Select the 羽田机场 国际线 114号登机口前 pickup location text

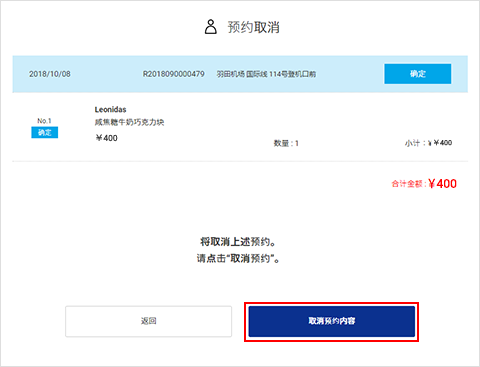(266, 74)
